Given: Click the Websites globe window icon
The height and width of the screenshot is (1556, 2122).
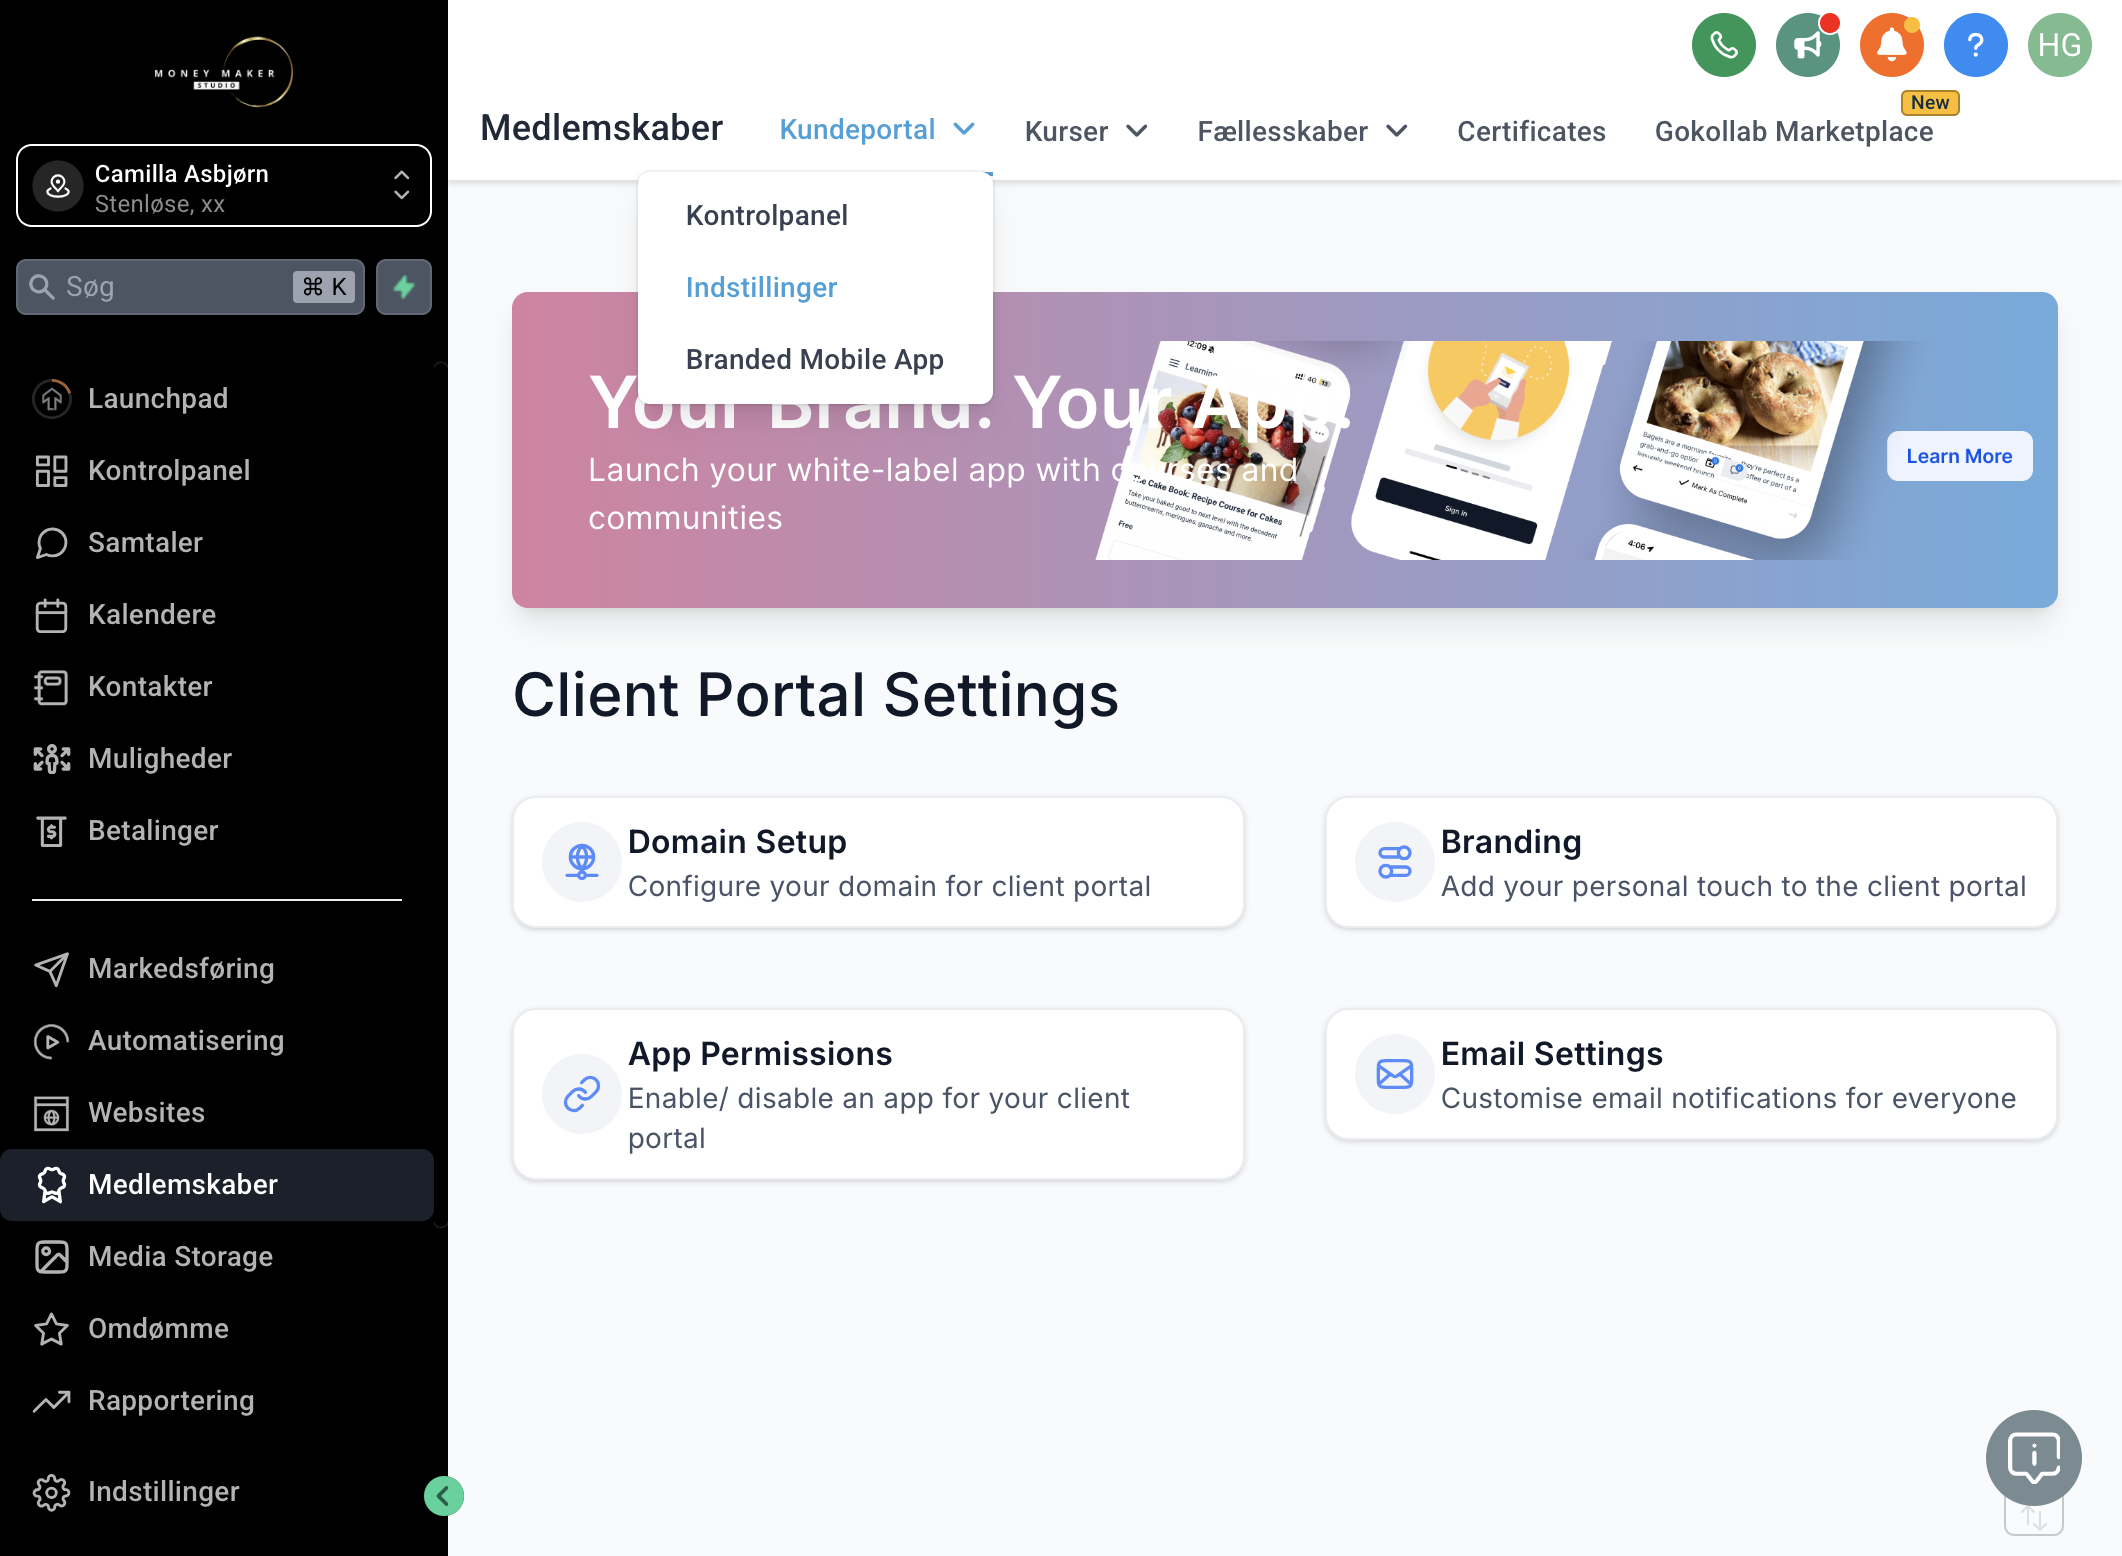Looking at the screenshot, I should coord(52,1113).
